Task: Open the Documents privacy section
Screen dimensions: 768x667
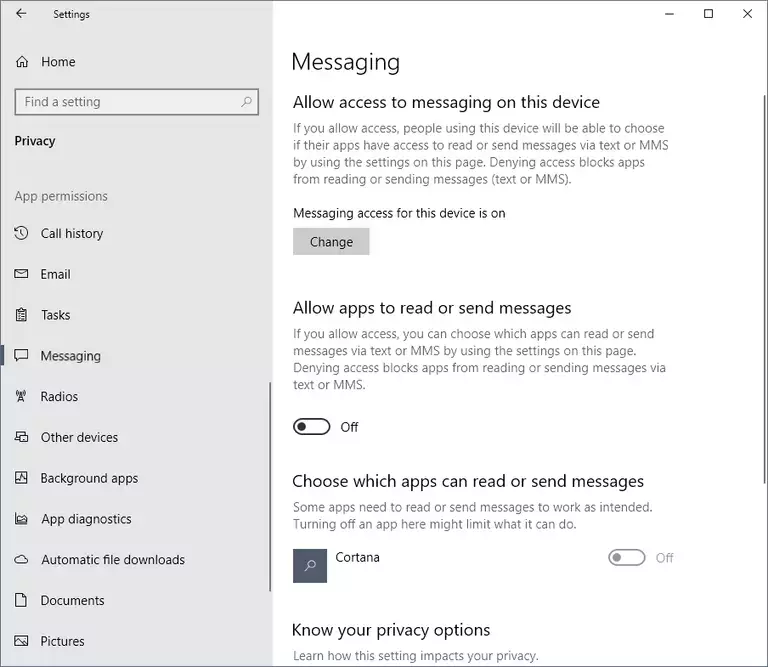Action: point(72,601)
